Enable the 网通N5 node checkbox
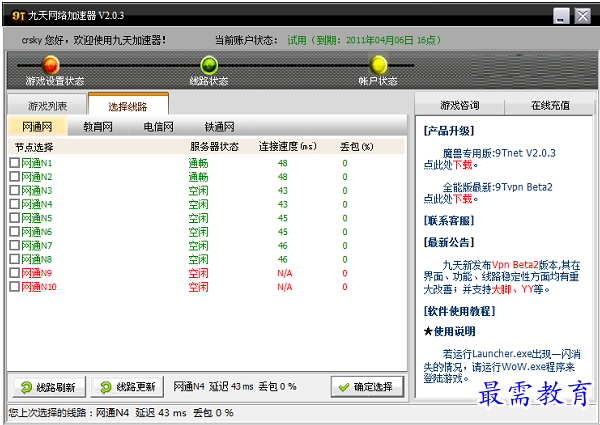This screenshot has width=600, height=425. pyautogui.click(x=15, y=218)
